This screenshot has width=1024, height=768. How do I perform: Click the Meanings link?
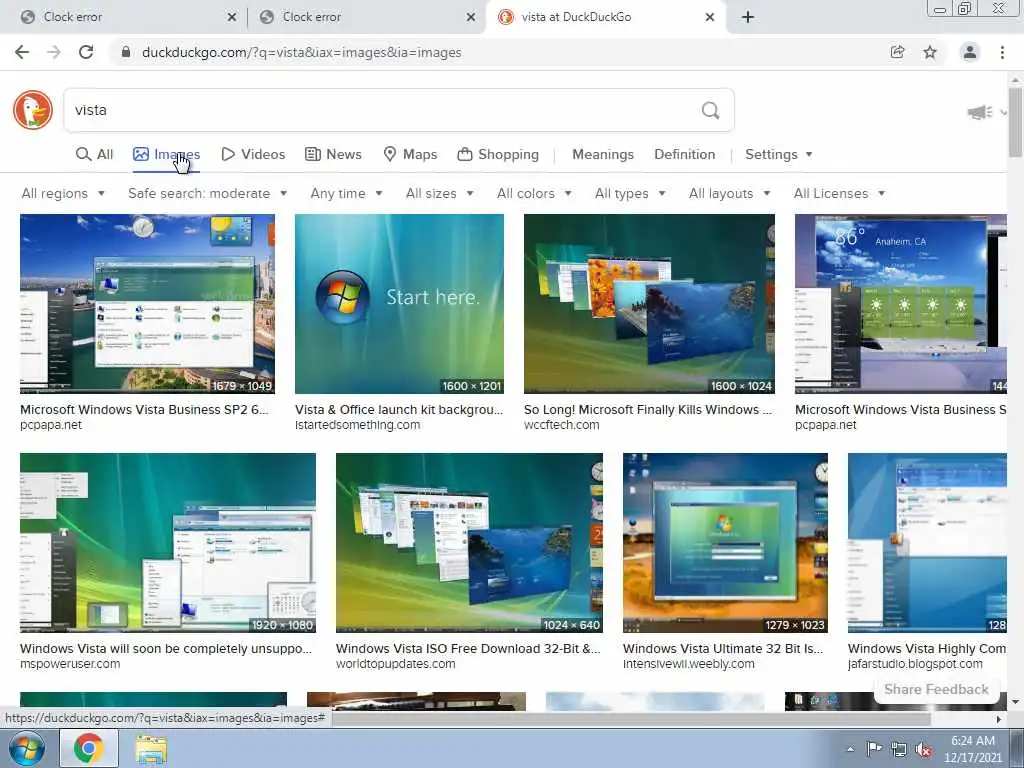[603, 154]
